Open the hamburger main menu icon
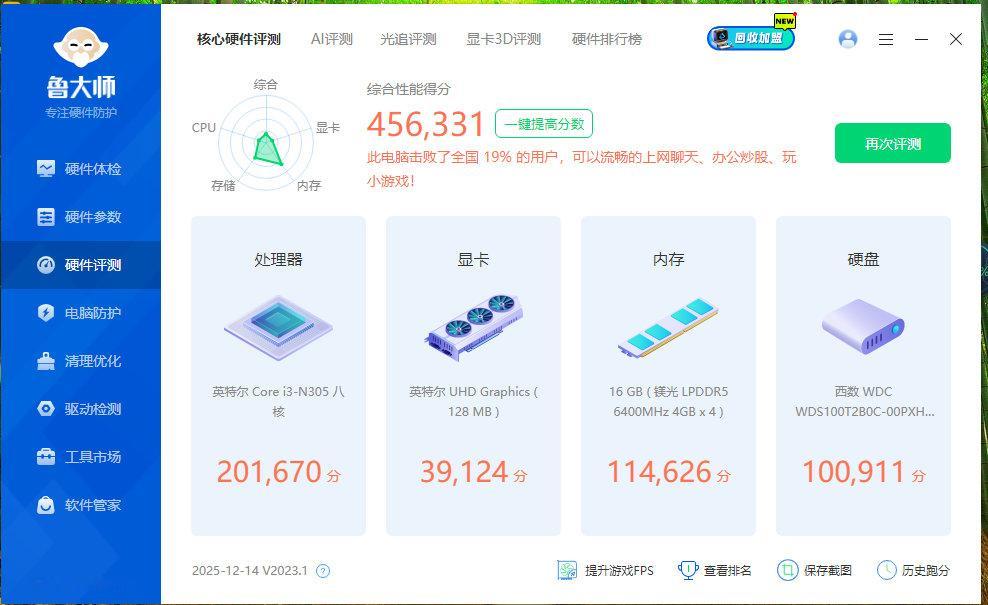The width and height of the screenshot is (988, 605). pos(886,40)
